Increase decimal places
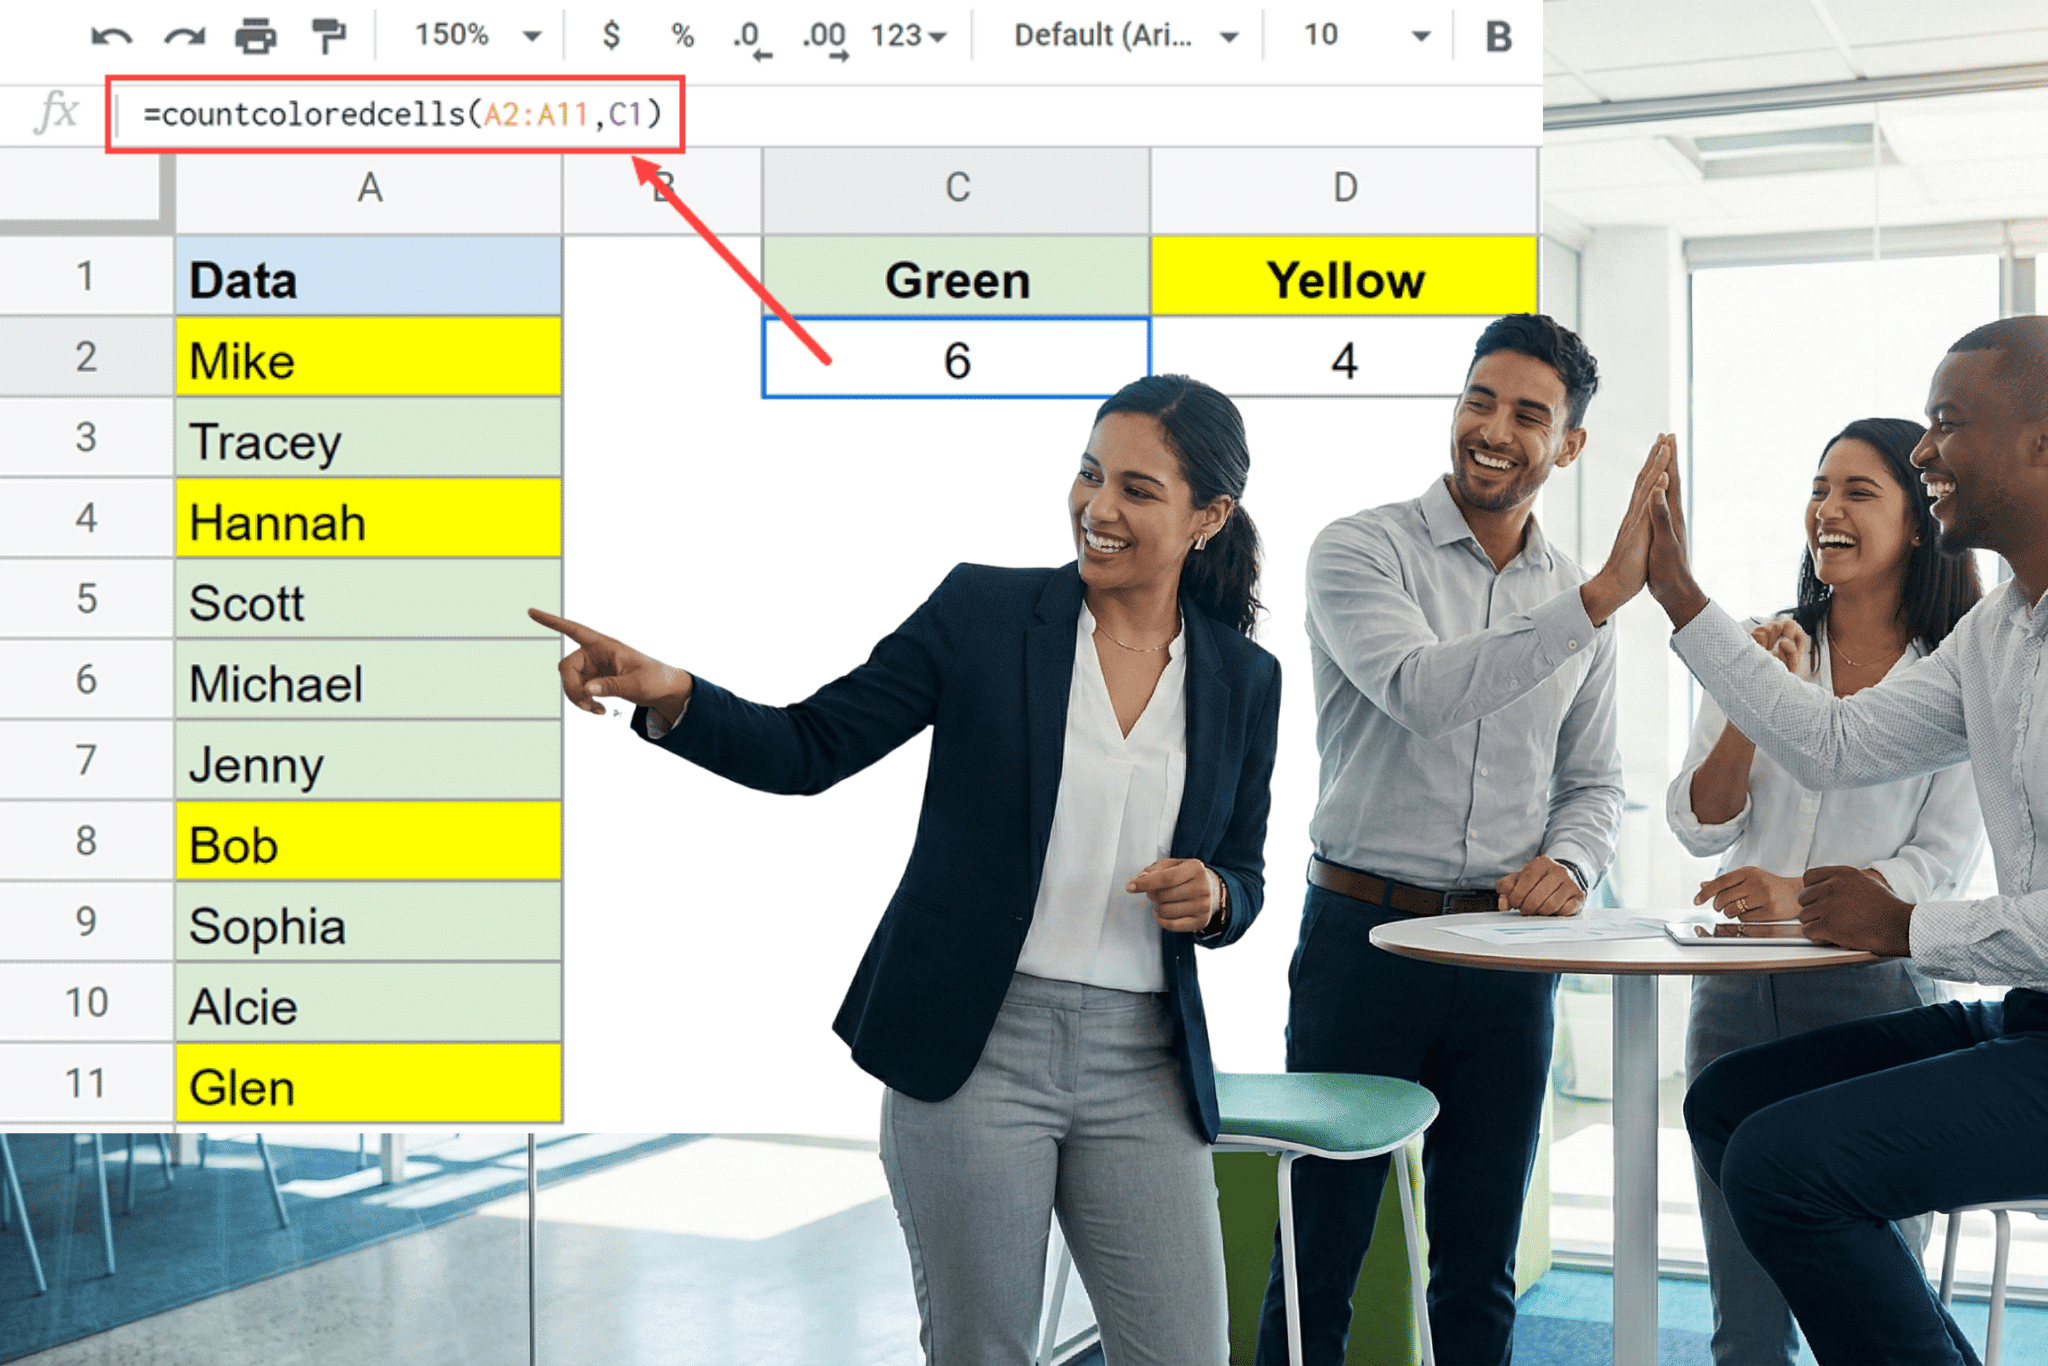This screenshot has height=1366, width=2048. coord(826,36)
